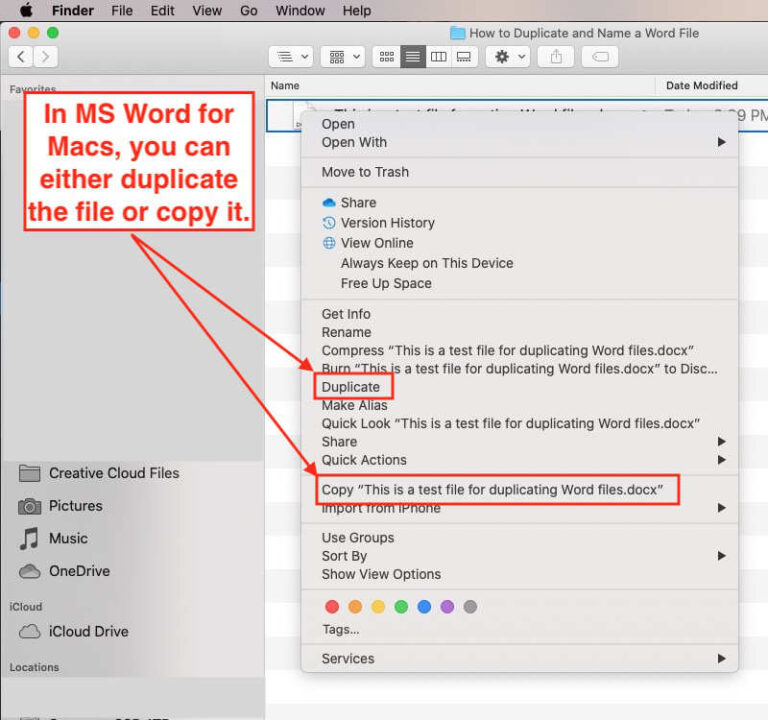The width and height of the screenshot is (768, 720).
Task: Click the Edit Tags toolbar button
Action: (x=601, y=57)
